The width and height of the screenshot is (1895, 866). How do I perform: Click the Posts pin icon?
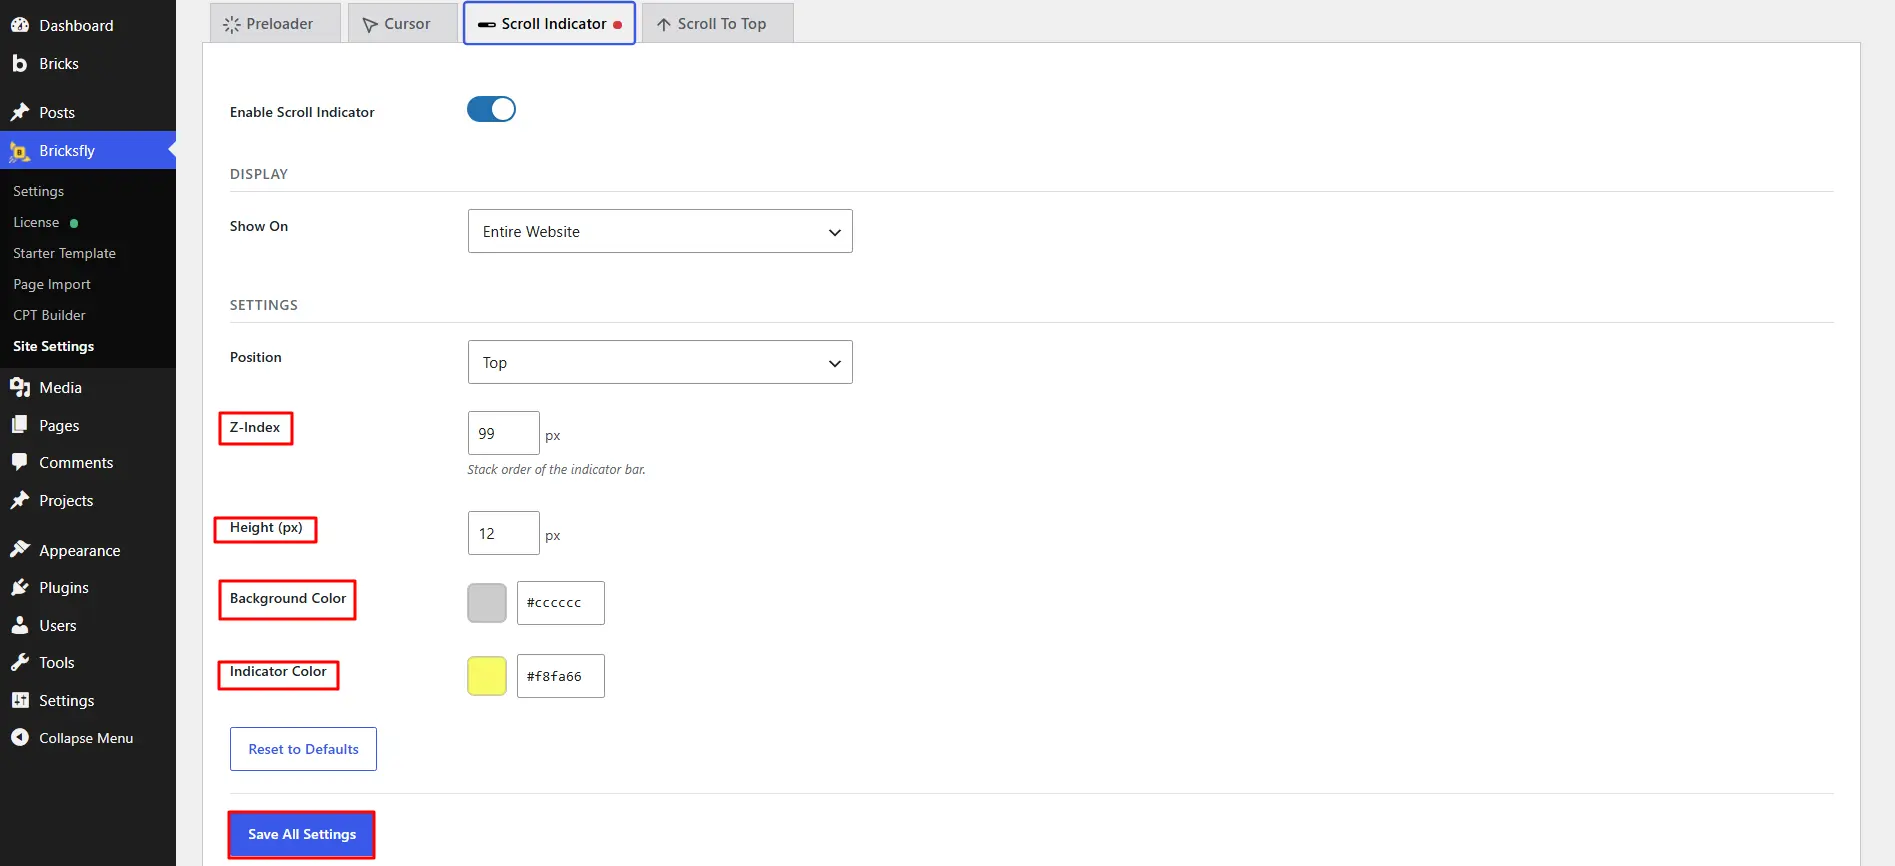pyautogui.click(x=20, y=112)
